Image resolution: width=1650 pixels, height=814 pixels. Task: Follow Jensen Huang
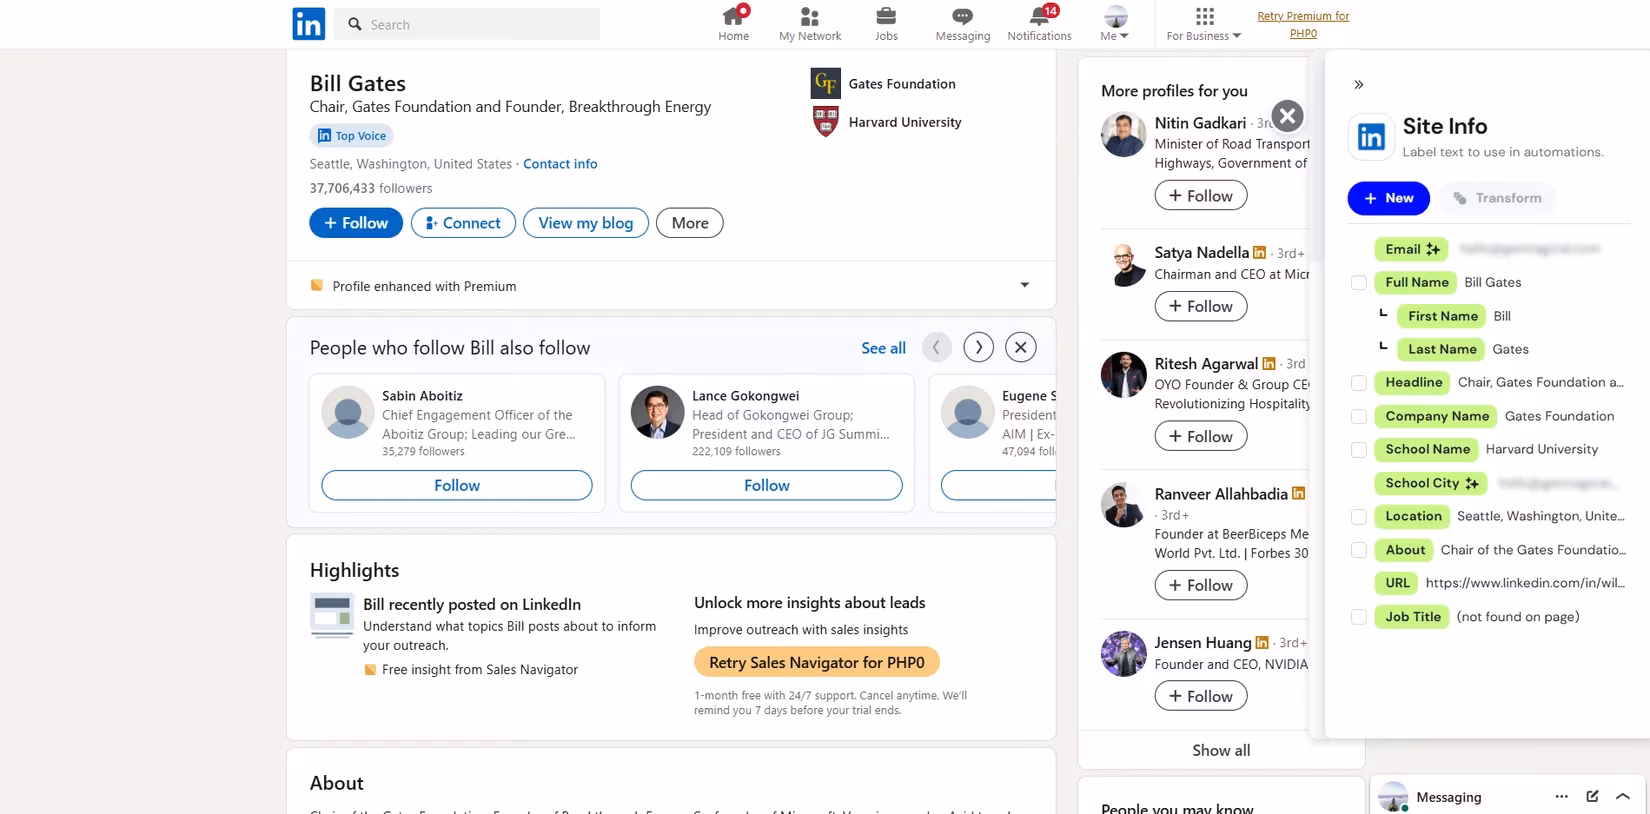pos(1201,696)
